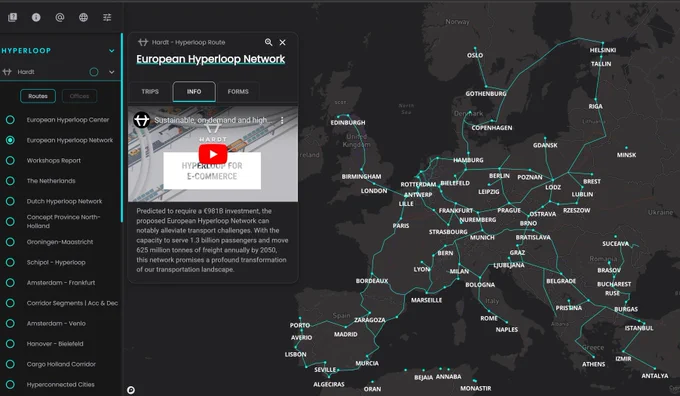Click the BORDEAUX label on map

[x=372, y=281]
